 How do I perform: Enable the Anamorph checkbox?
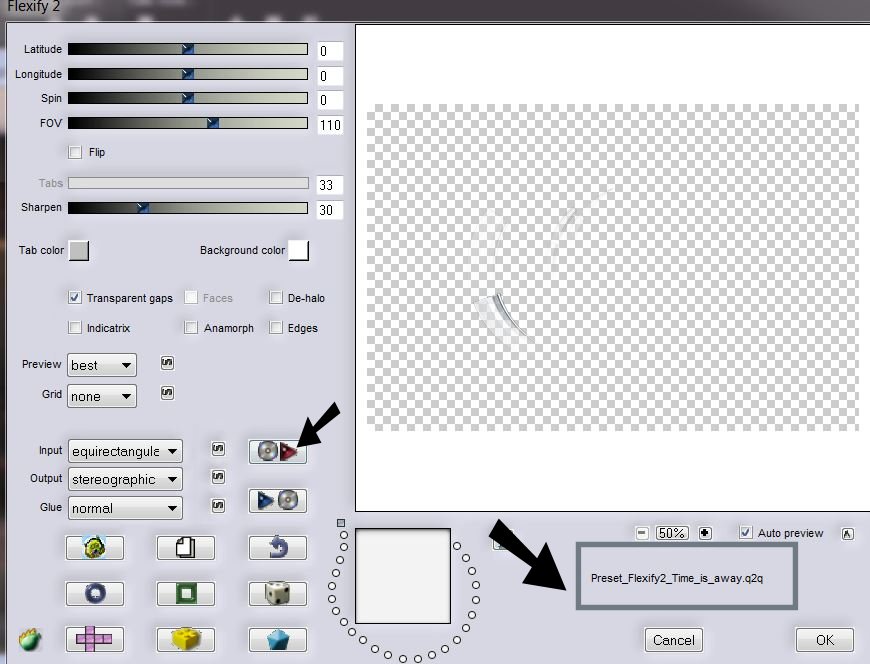coord(191,327)
